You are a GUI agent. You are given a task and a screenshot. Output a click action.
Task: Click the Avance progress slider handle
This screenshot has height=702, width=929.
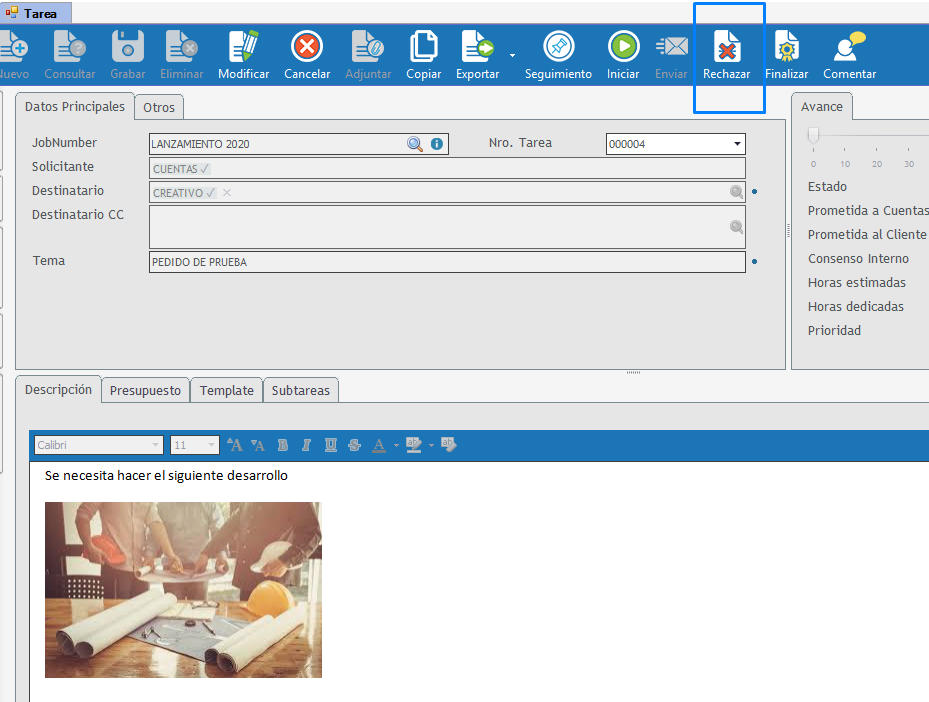pyautogui.click(x=814, y=135)
